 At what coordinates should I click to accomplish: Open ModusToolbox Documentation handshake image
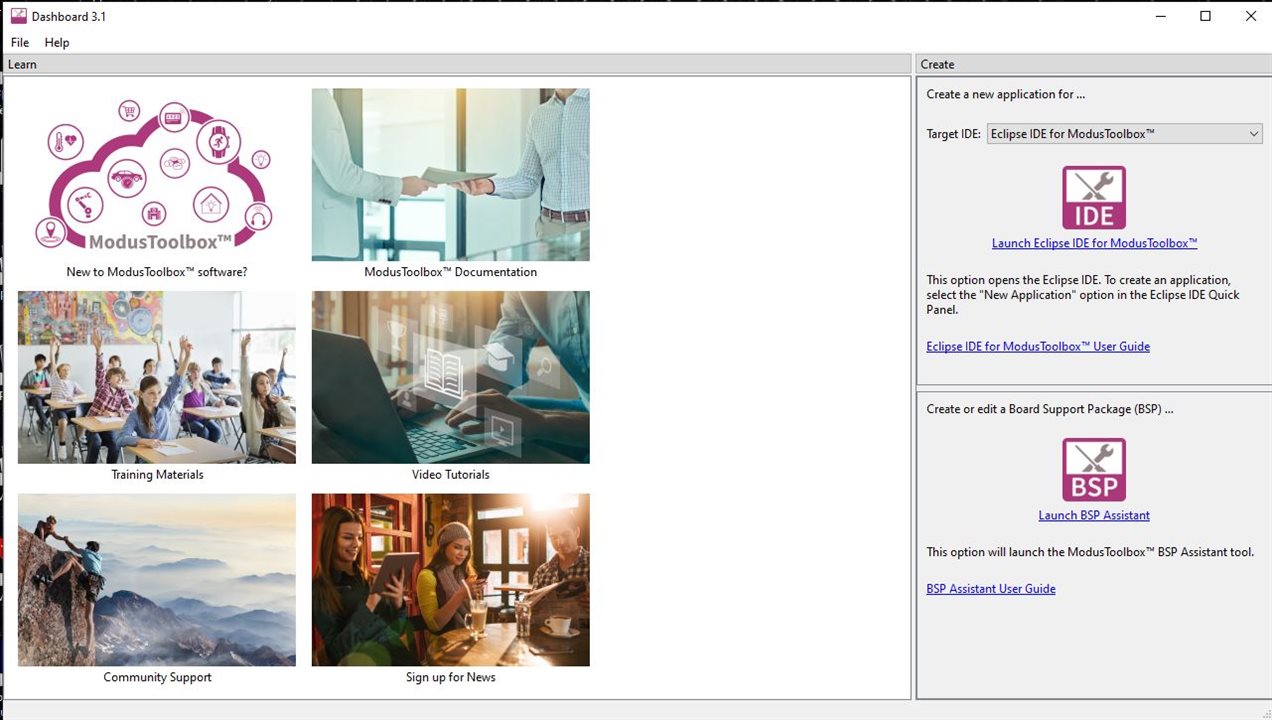[x=451, y=175]
